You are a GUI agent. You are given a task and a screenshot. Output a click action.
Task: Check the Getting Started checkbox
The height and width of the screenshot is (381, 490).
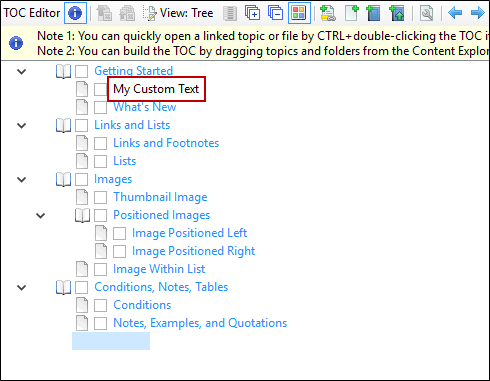click(x=81, y=71)
